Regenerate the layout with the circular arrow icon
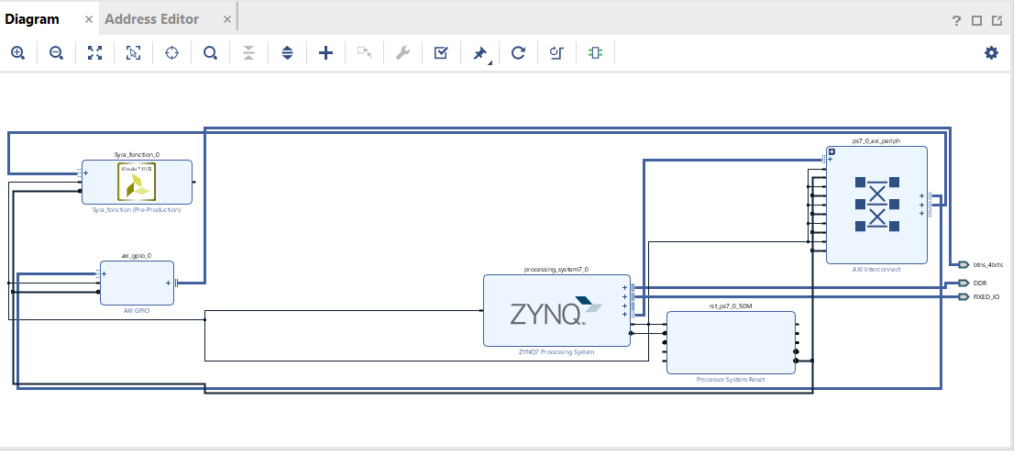Screen dimensions: 1024x456 pos(518,53)
